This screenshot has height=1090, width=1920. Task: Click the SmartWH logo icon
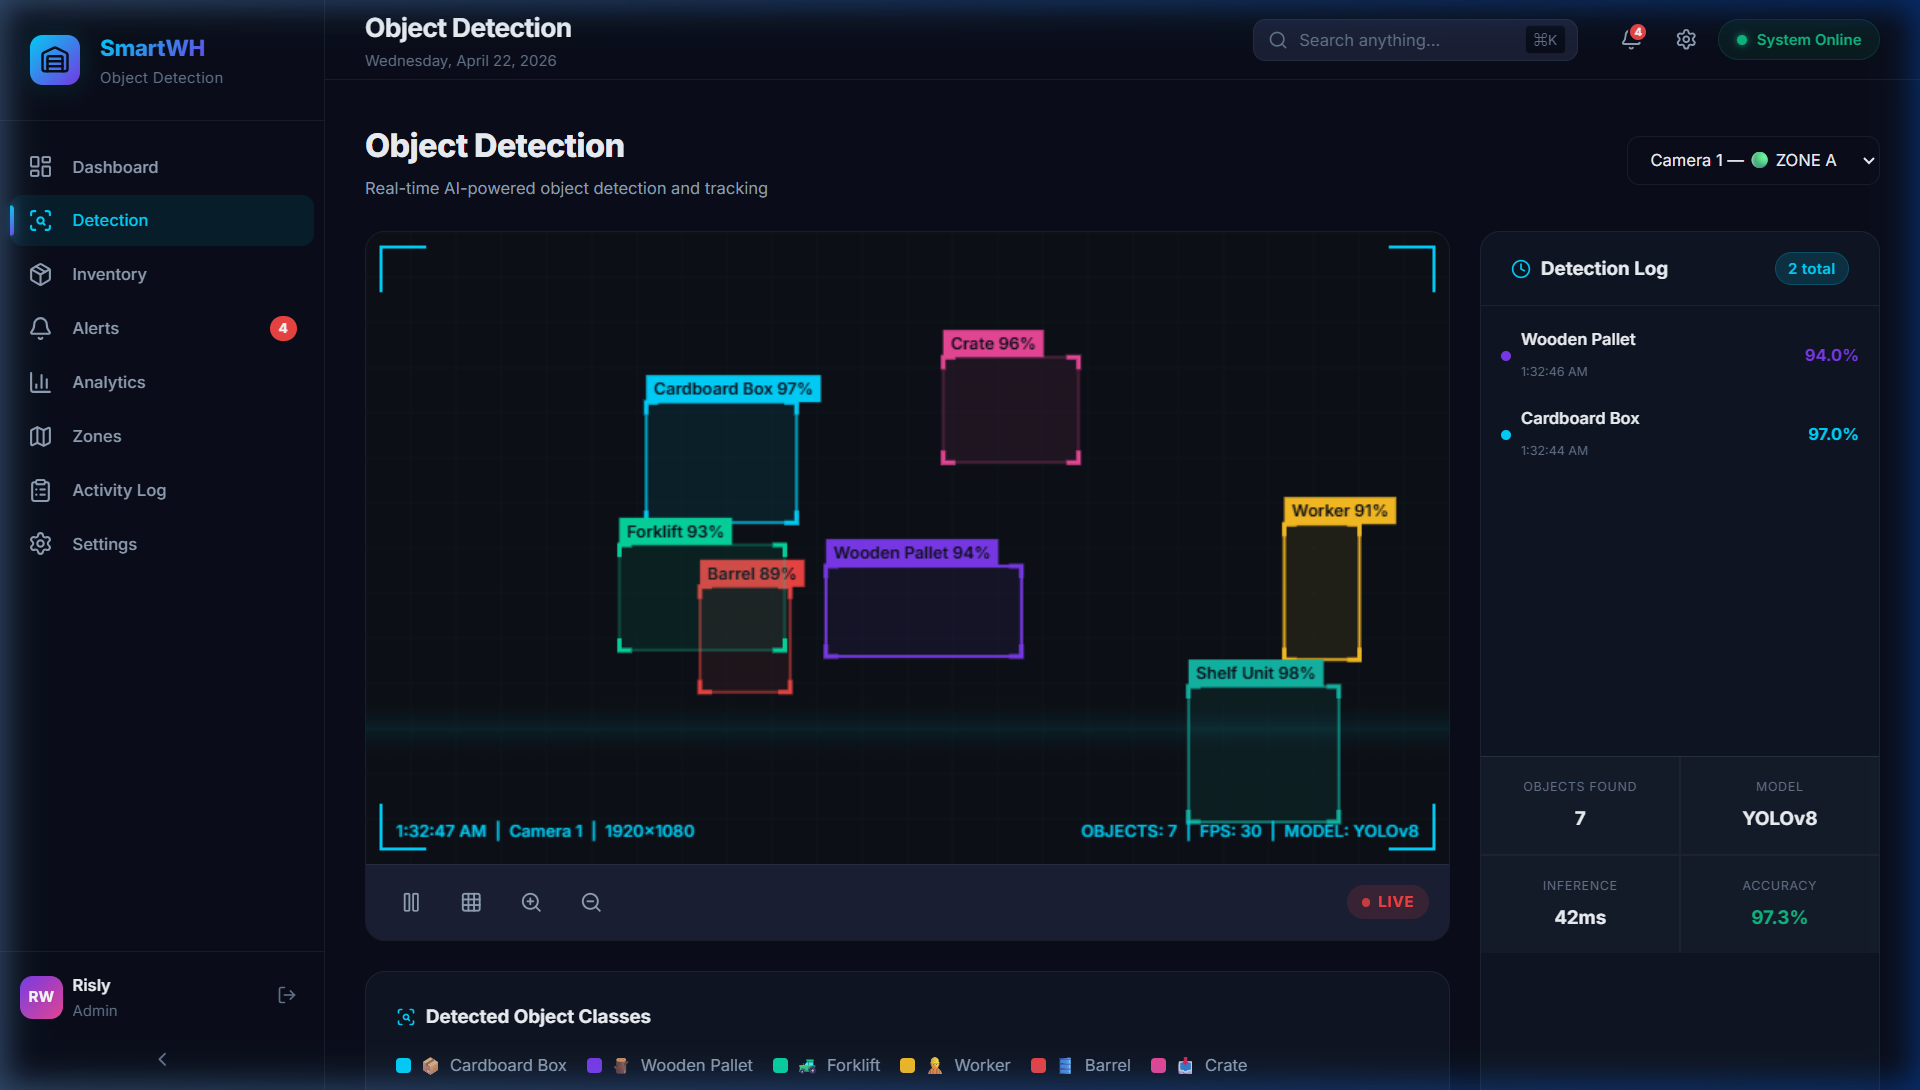coord(55,60)
